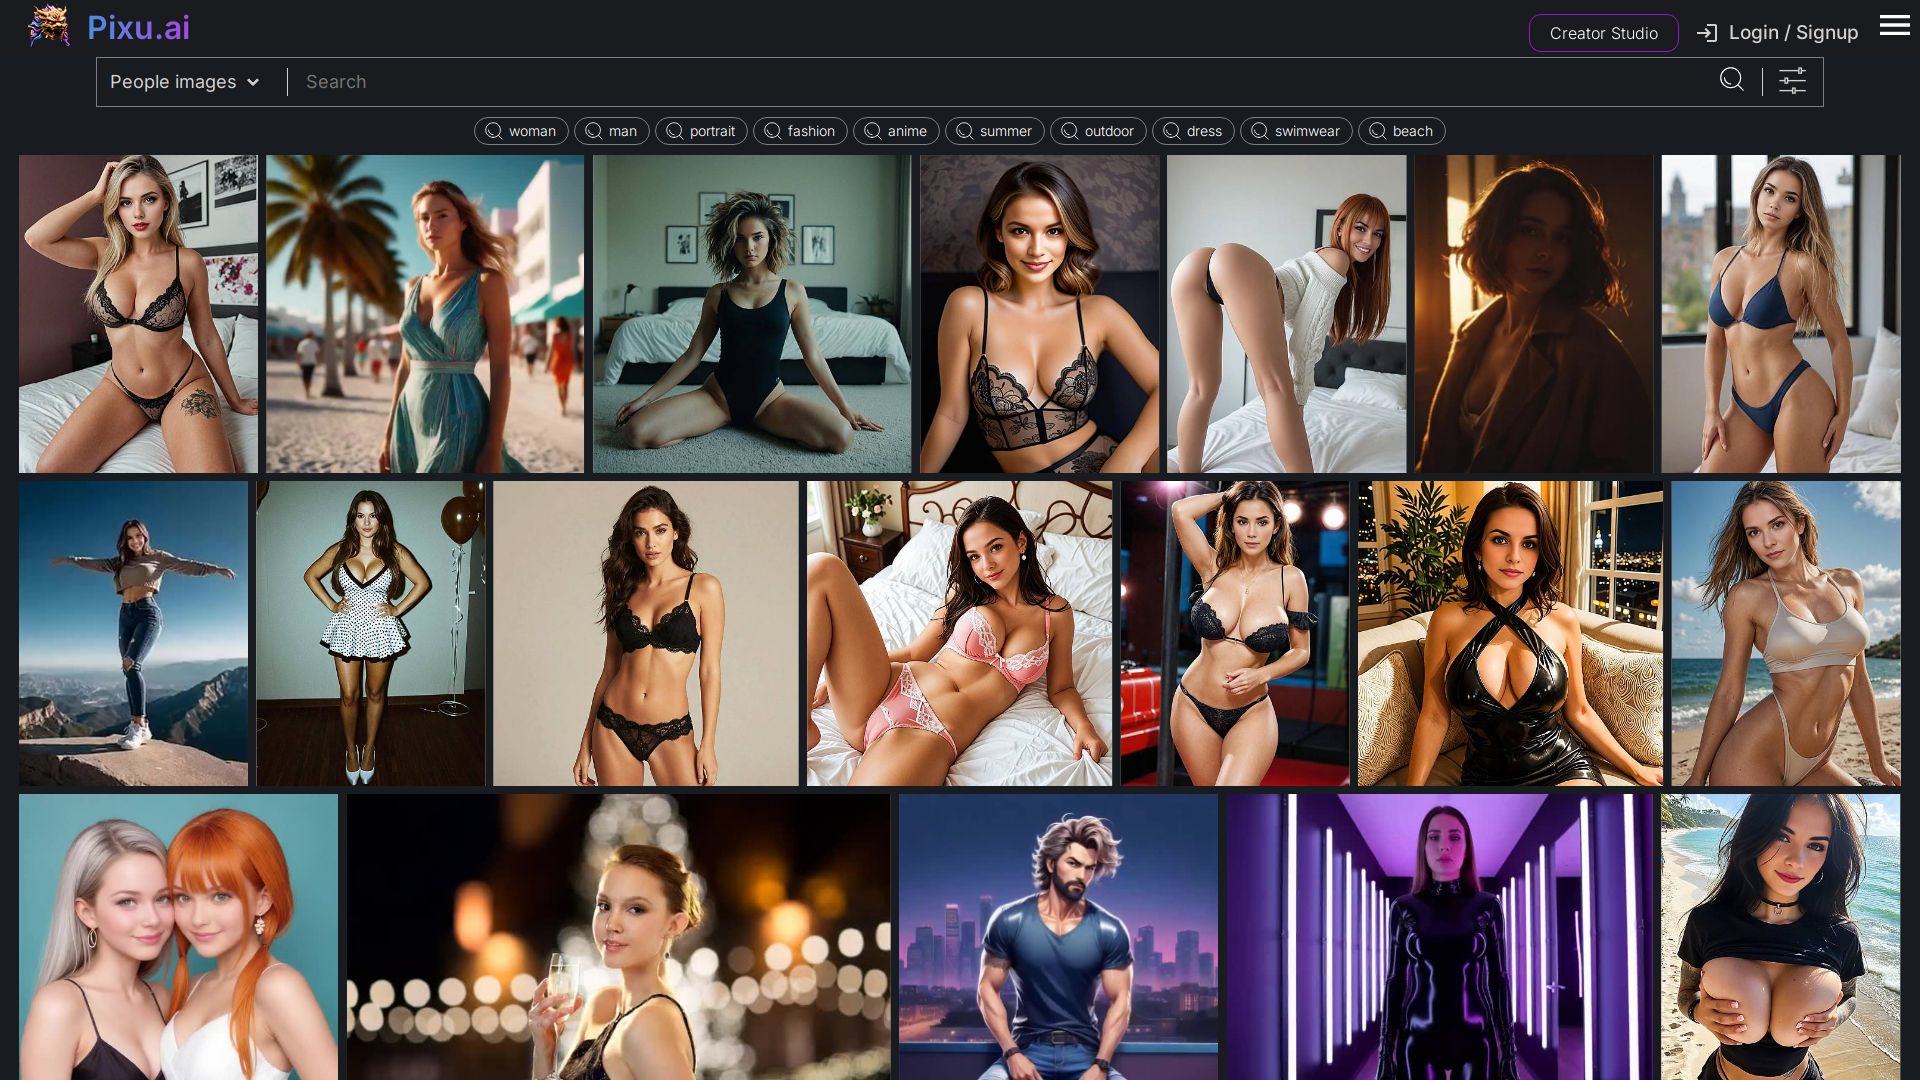Open Creator Studio
This screenshot has height=1080, width=1920.
[x=1603, y=33]
